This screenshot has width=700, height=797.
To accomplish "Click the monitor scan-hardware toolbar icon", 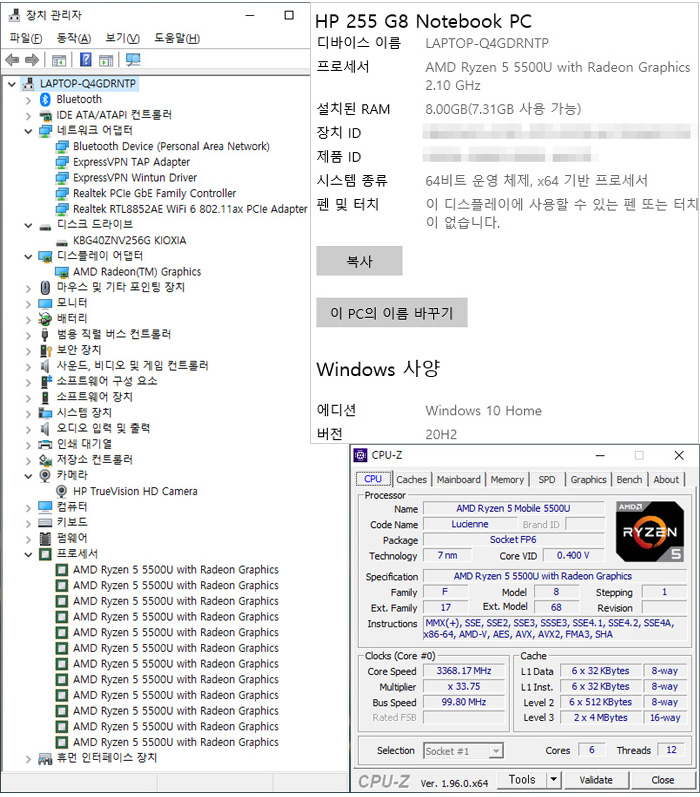I will pos(133,60).
